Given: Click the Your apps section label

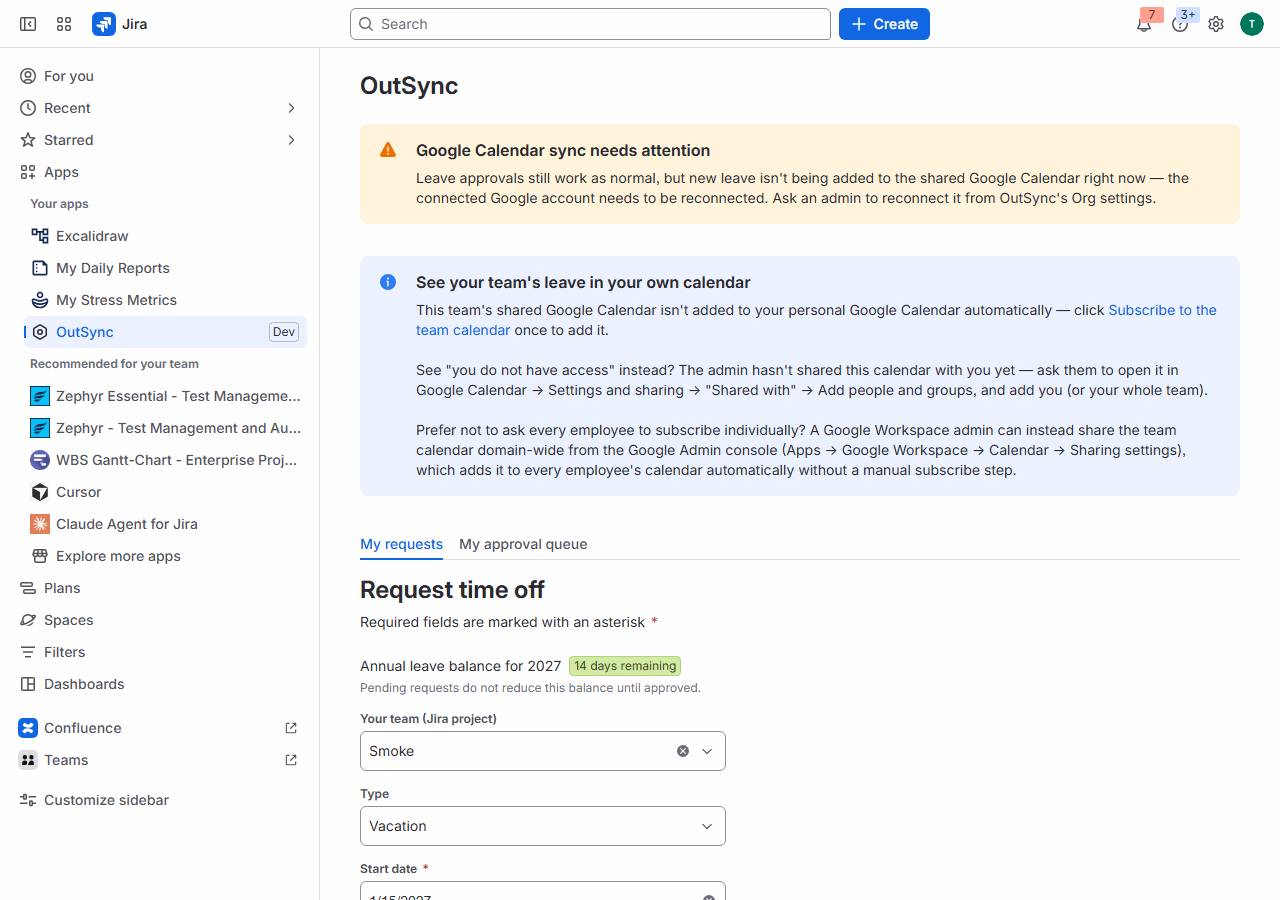Looking at the screenshot, I should (x=59, y=204).
